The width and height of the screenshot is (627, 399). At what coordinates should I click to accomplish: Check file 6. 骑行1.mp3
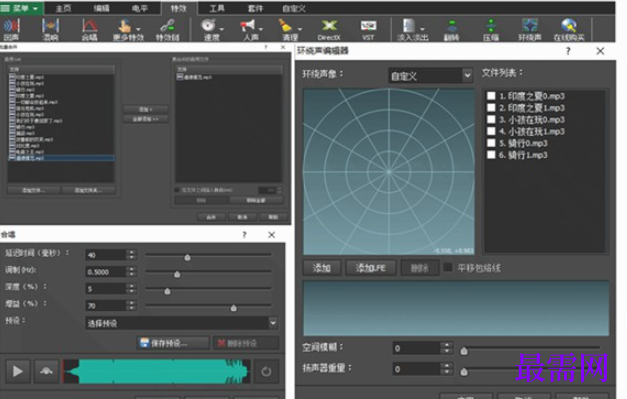491,155
